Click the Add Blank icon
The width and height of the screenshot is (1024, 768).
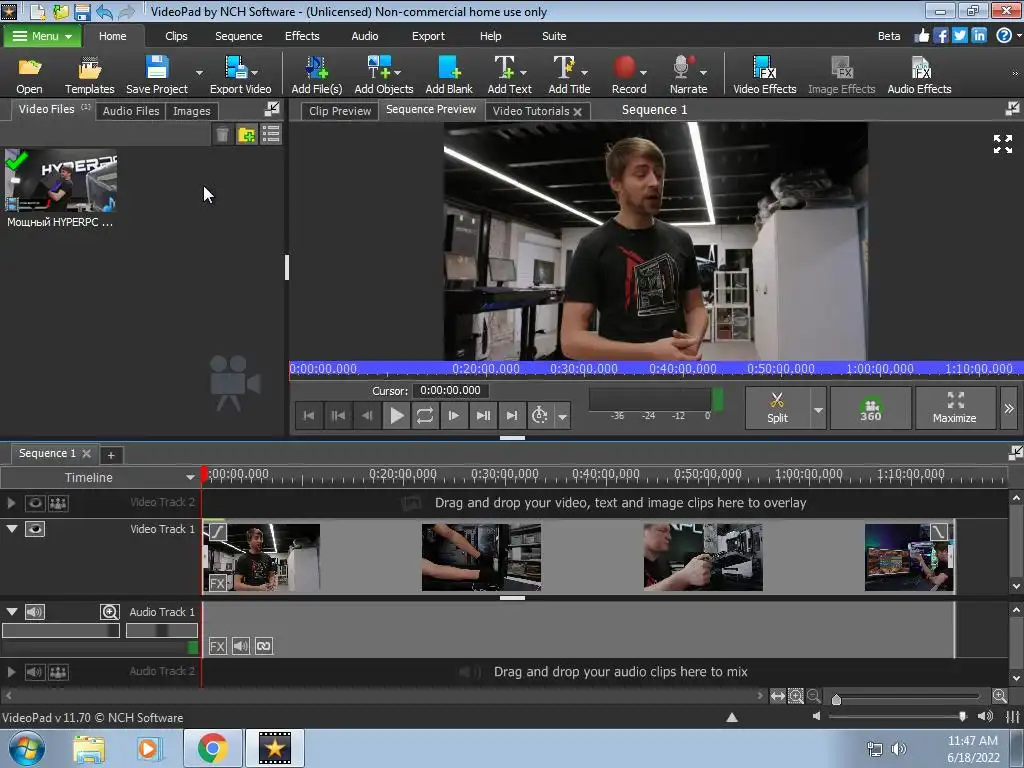click(x=449, y=75)
